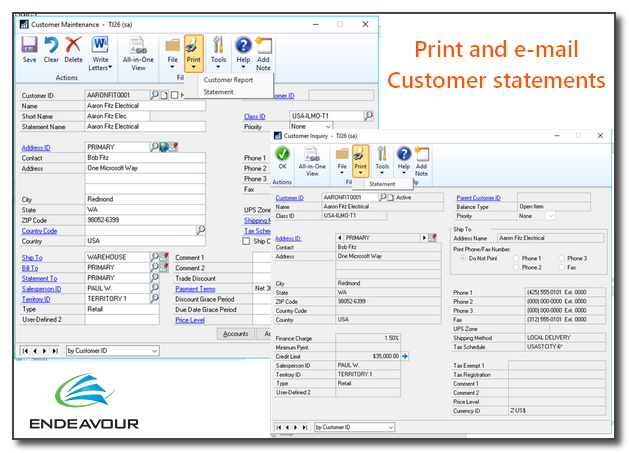This screenshot has height=453, width=629.
Task: Click the Print icon in Customer Inquiry
Action: tap(360, 154)
